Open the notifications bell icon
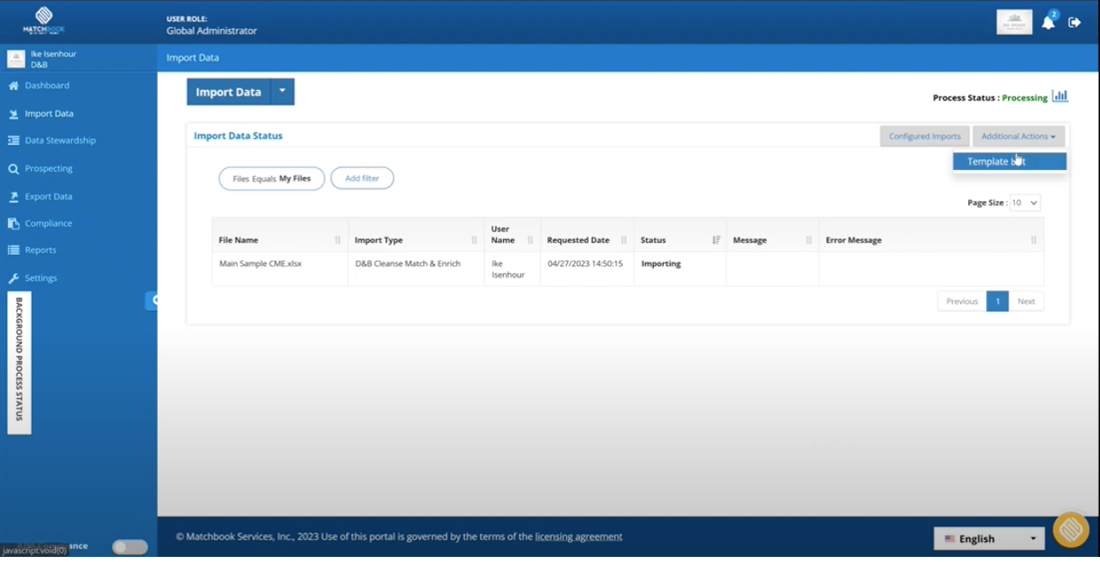This screenshot has width=1100, height=562. pos(1048,22)
